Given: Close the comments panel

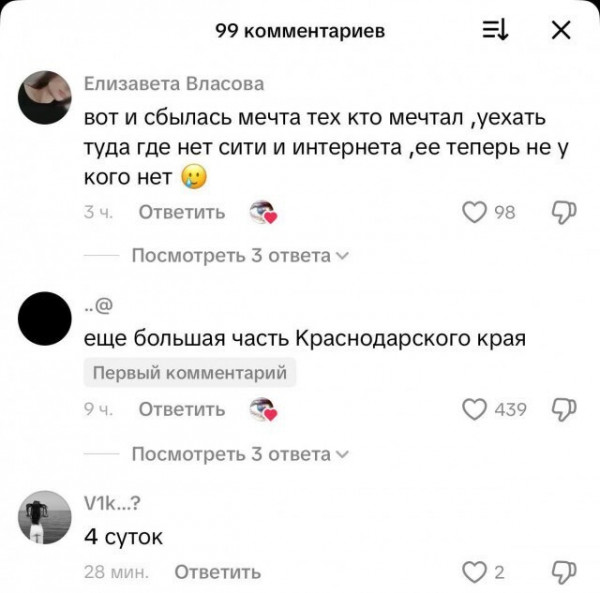Looking at the screenshot, I should pyautogui.click(x=561, y=30).
